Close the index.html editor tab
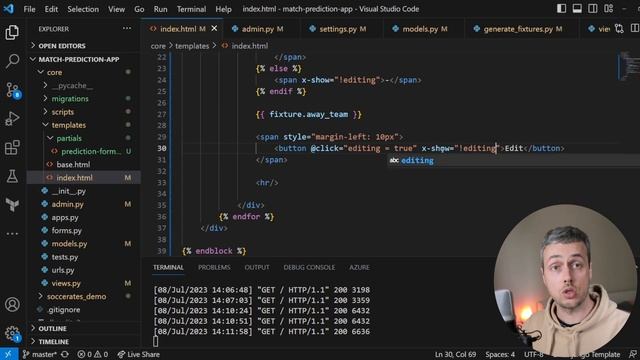Viewport: 640px width, 360px height. (x=214, y=29)
